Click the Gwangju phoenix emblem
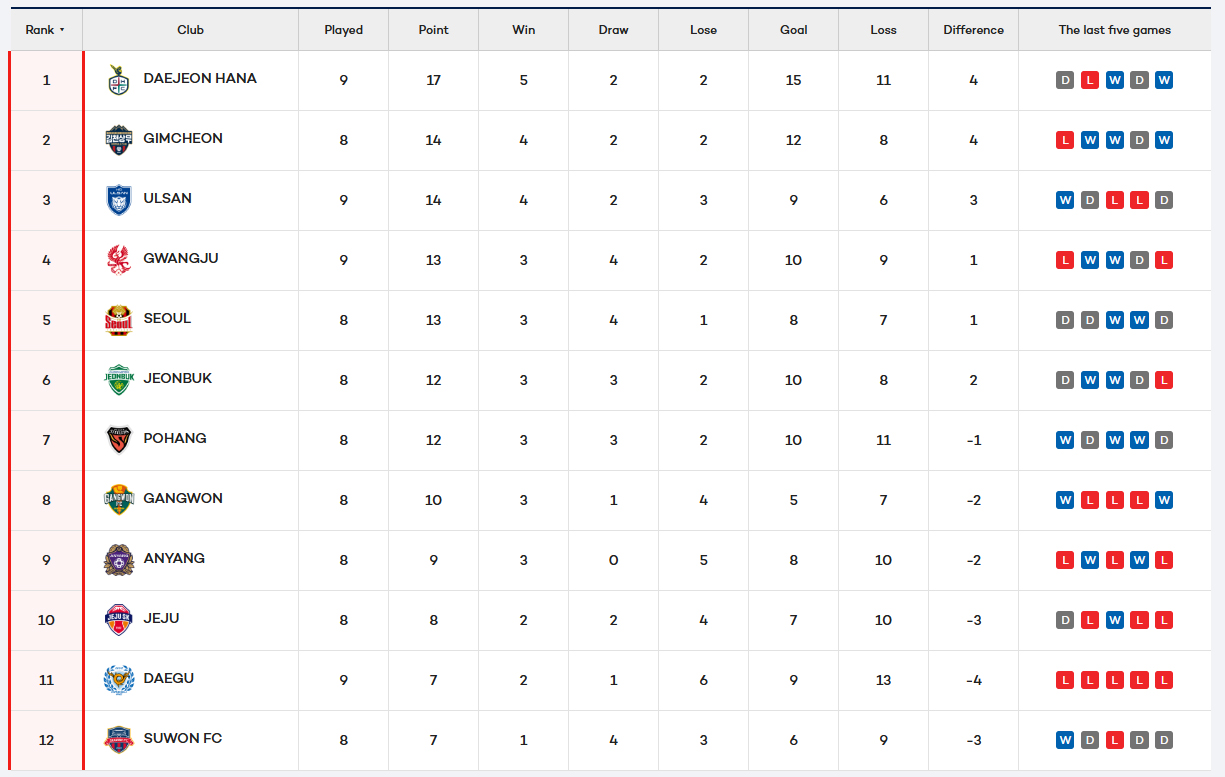The height and width of the screenshot is (777, 1225). pos(118,260)
